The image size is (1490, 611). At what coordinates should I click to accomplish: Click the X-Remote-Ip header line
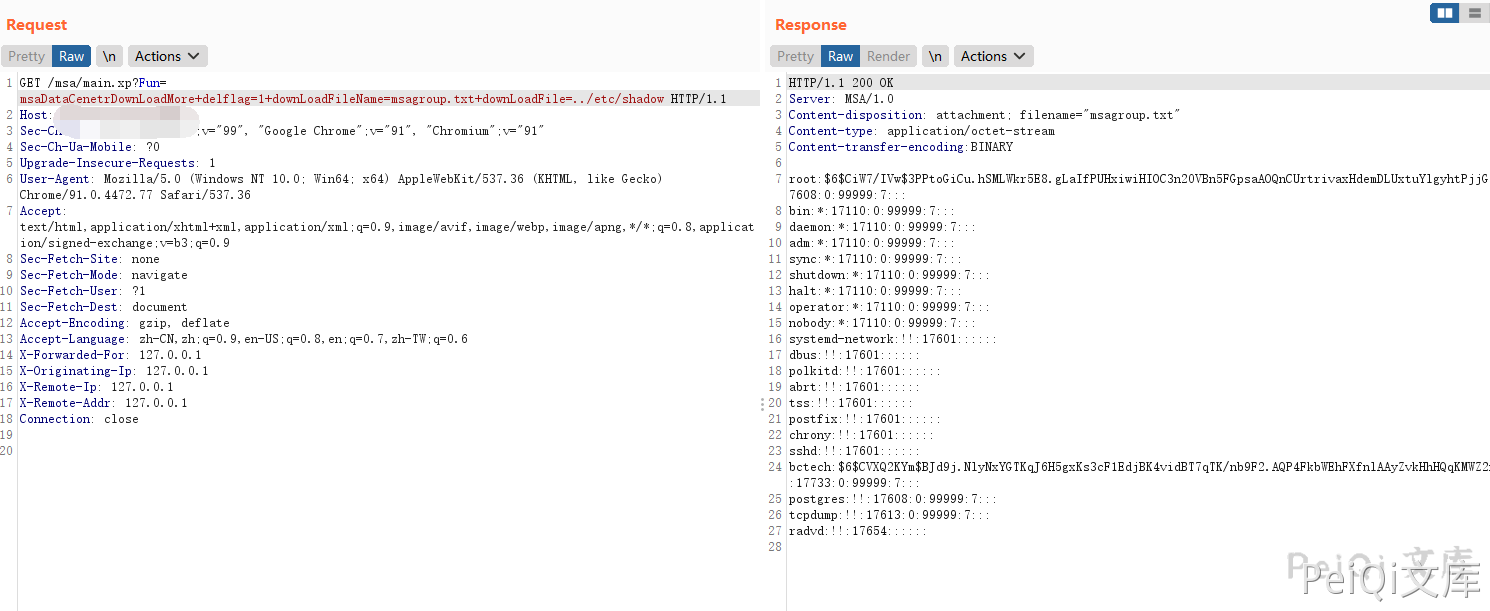point(97,387)
